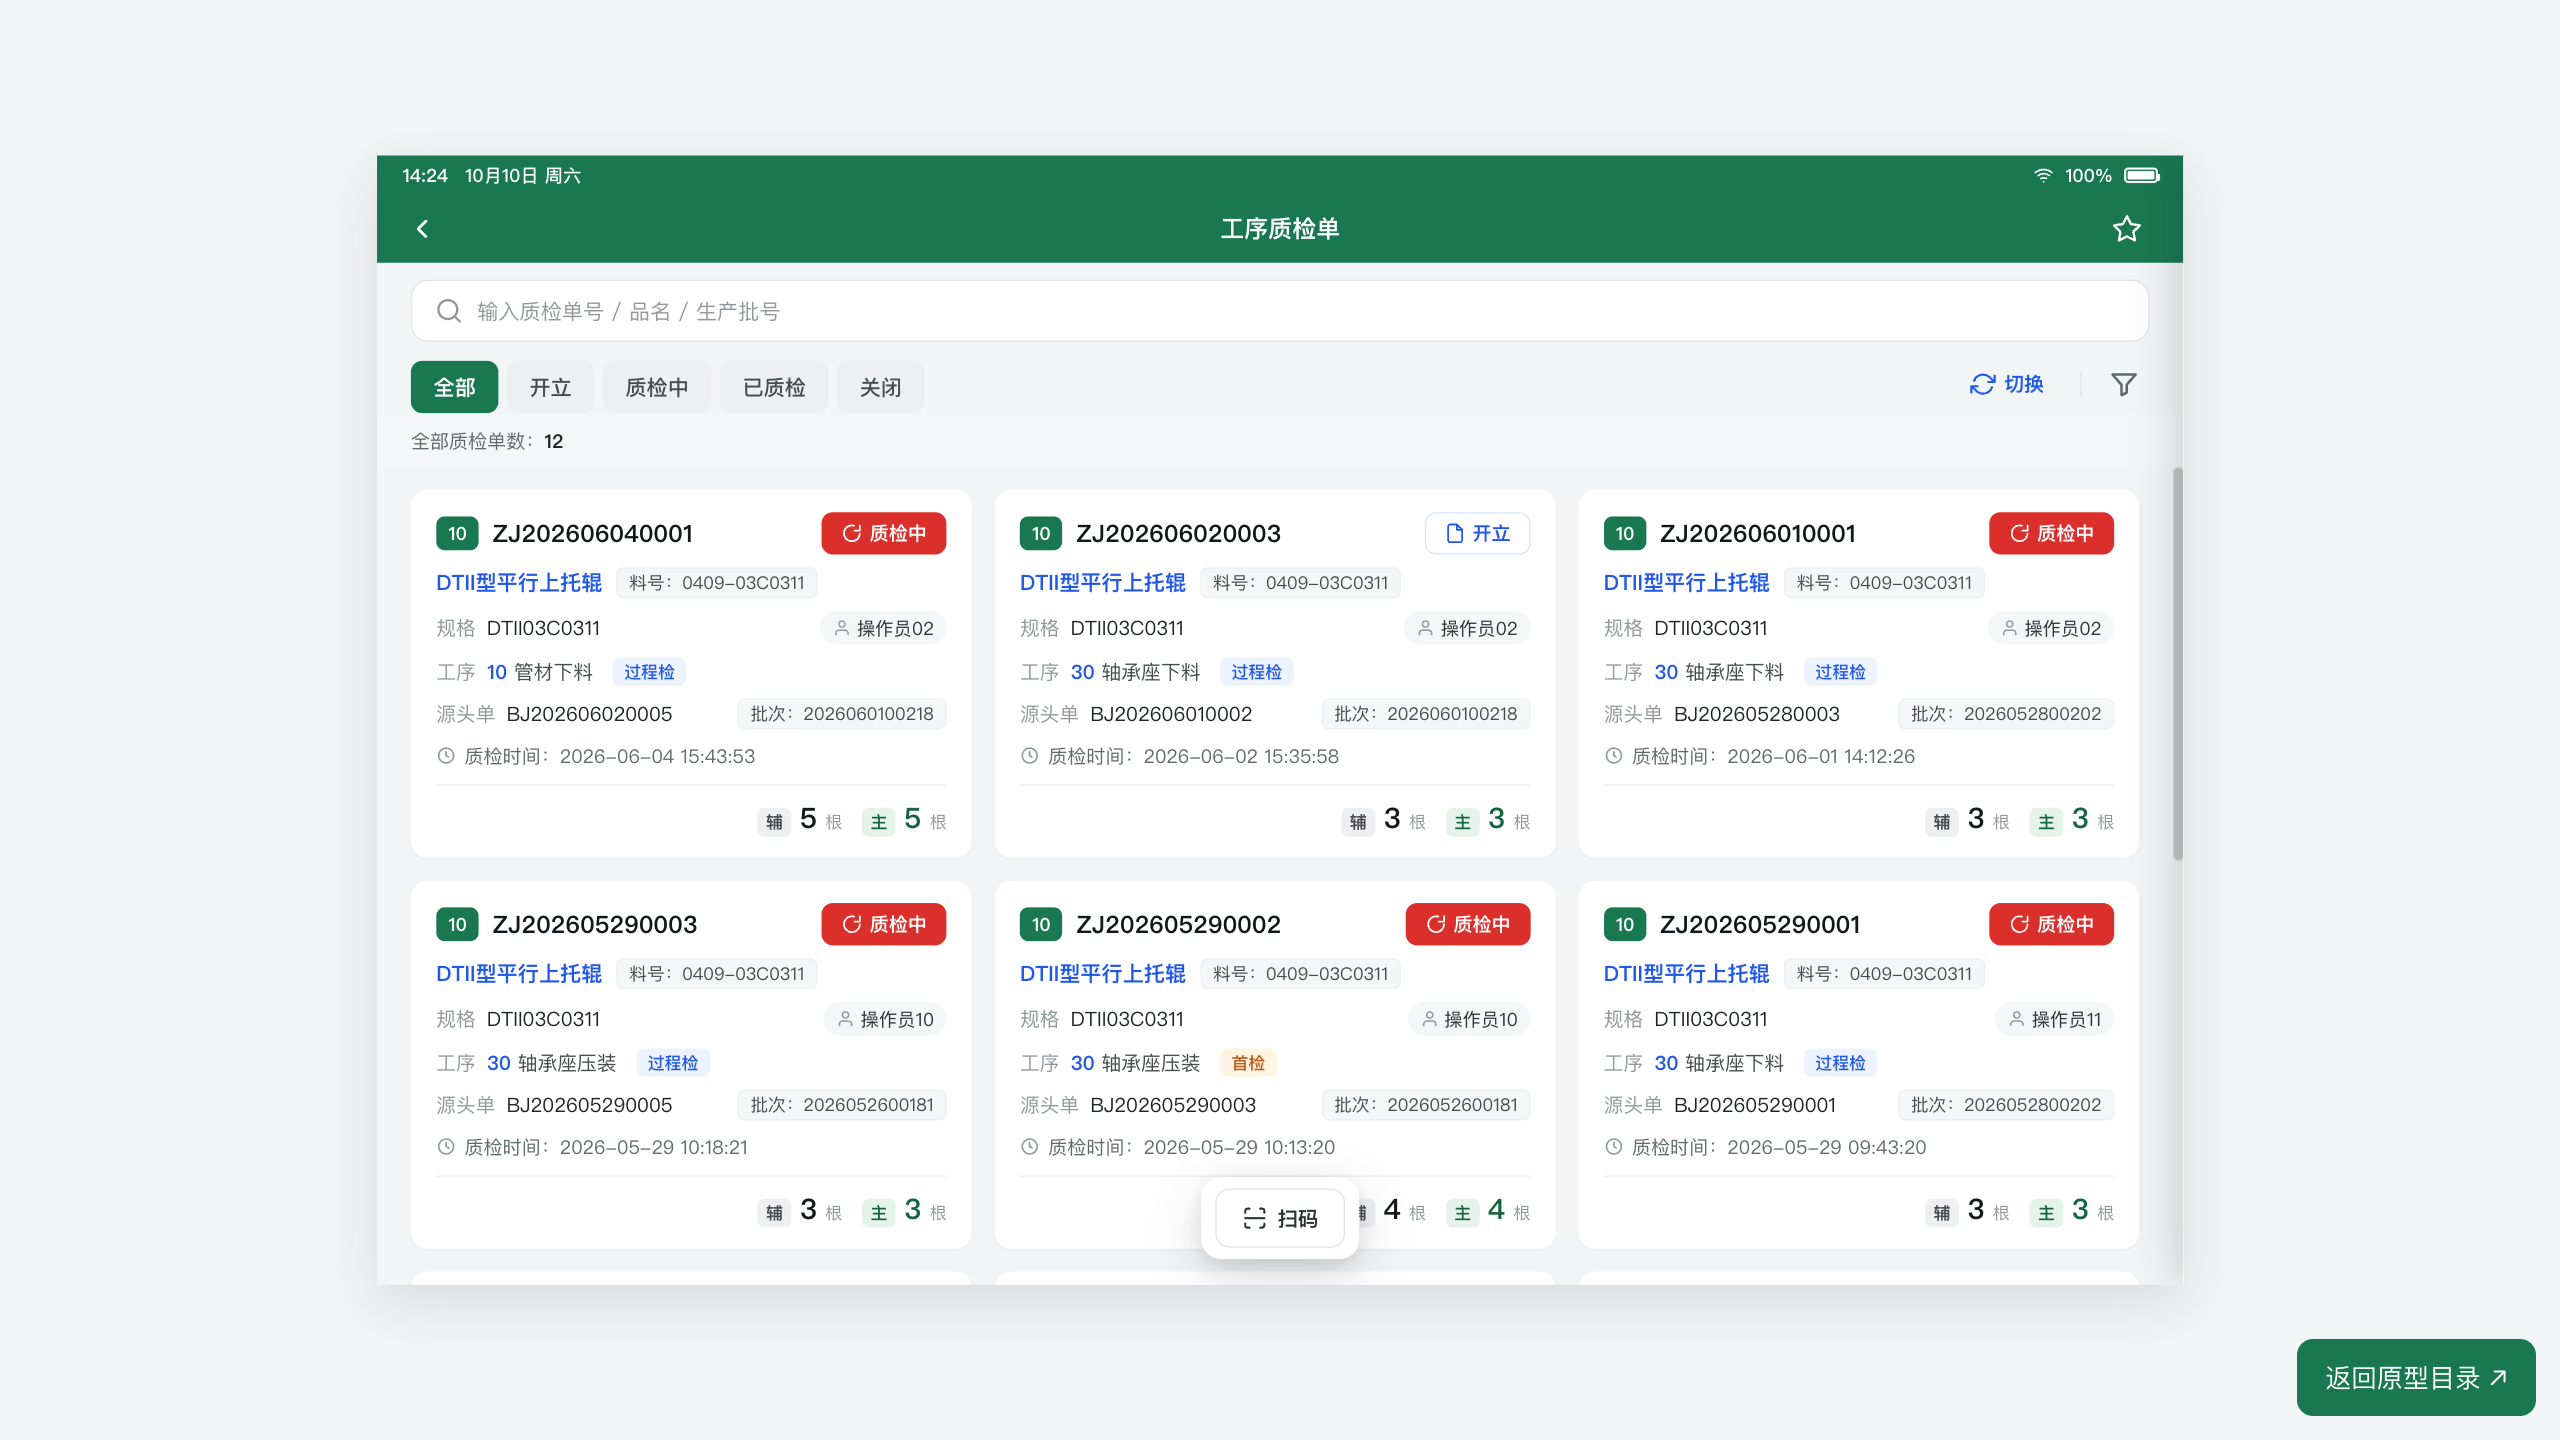Viewport: 2560px width, 1440px height.
Task: Click the search magnifier icon
Action: coord(449,311)
